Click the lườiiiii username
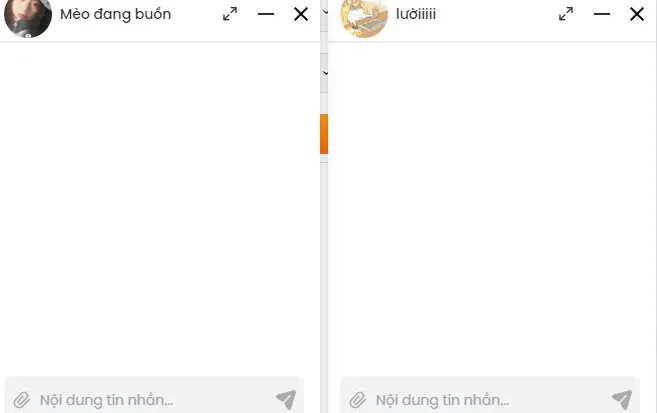The height and width of the screenshot is (413, 657). click(x=416, y=14)
